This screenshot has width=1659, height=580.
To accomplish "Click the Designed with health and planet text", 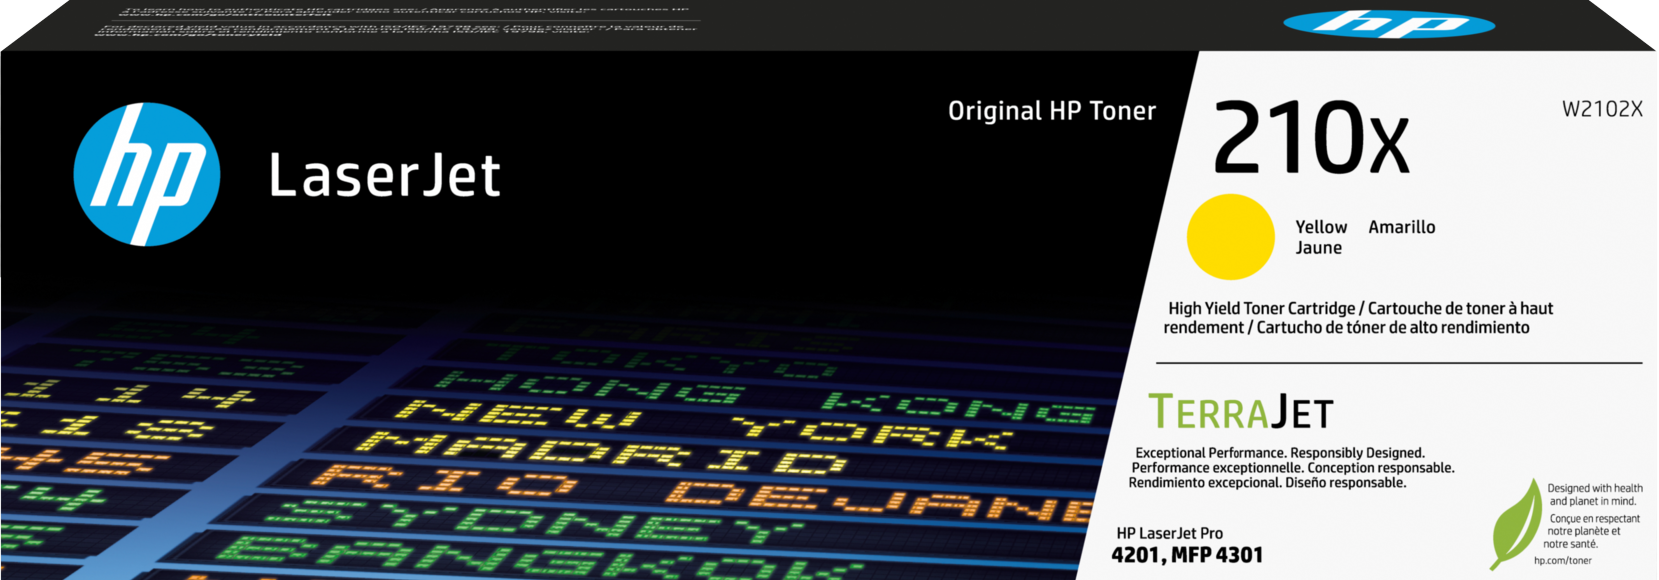I will pos(1594,495).
